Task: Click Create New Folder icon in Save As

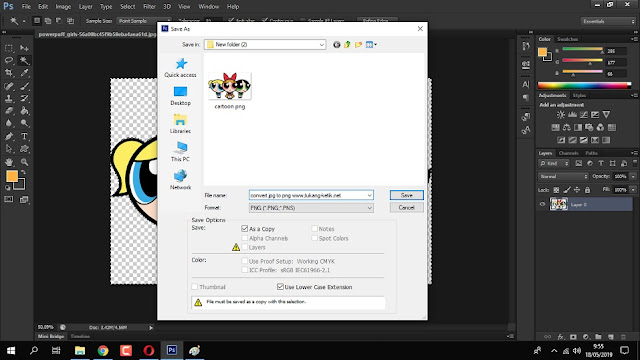Action: click(358, 44)
